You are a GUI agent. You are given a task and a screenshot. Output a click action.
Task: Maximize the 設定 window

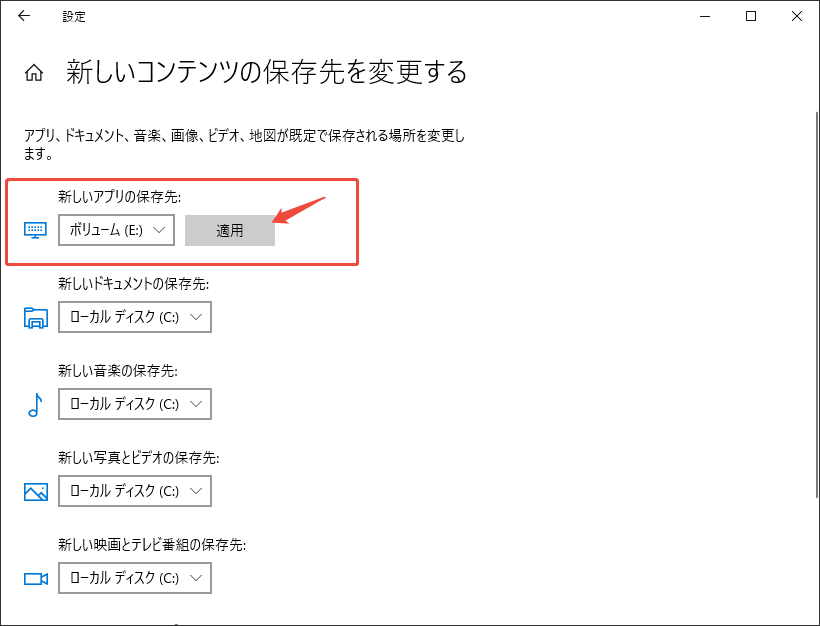(751, 16)
